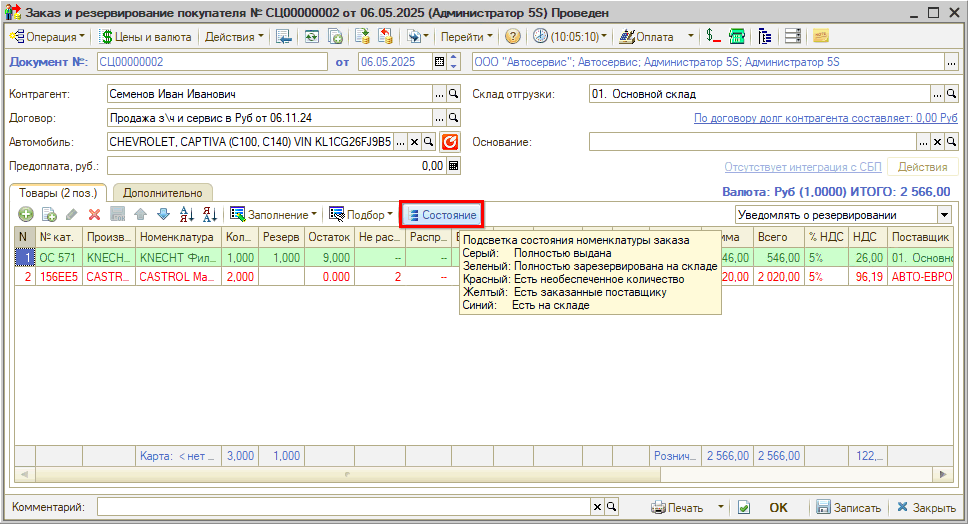Expand the Уведомлять о резервировании dropdown
This screenshot has height=524, width=968.
[x=943, y=215]
